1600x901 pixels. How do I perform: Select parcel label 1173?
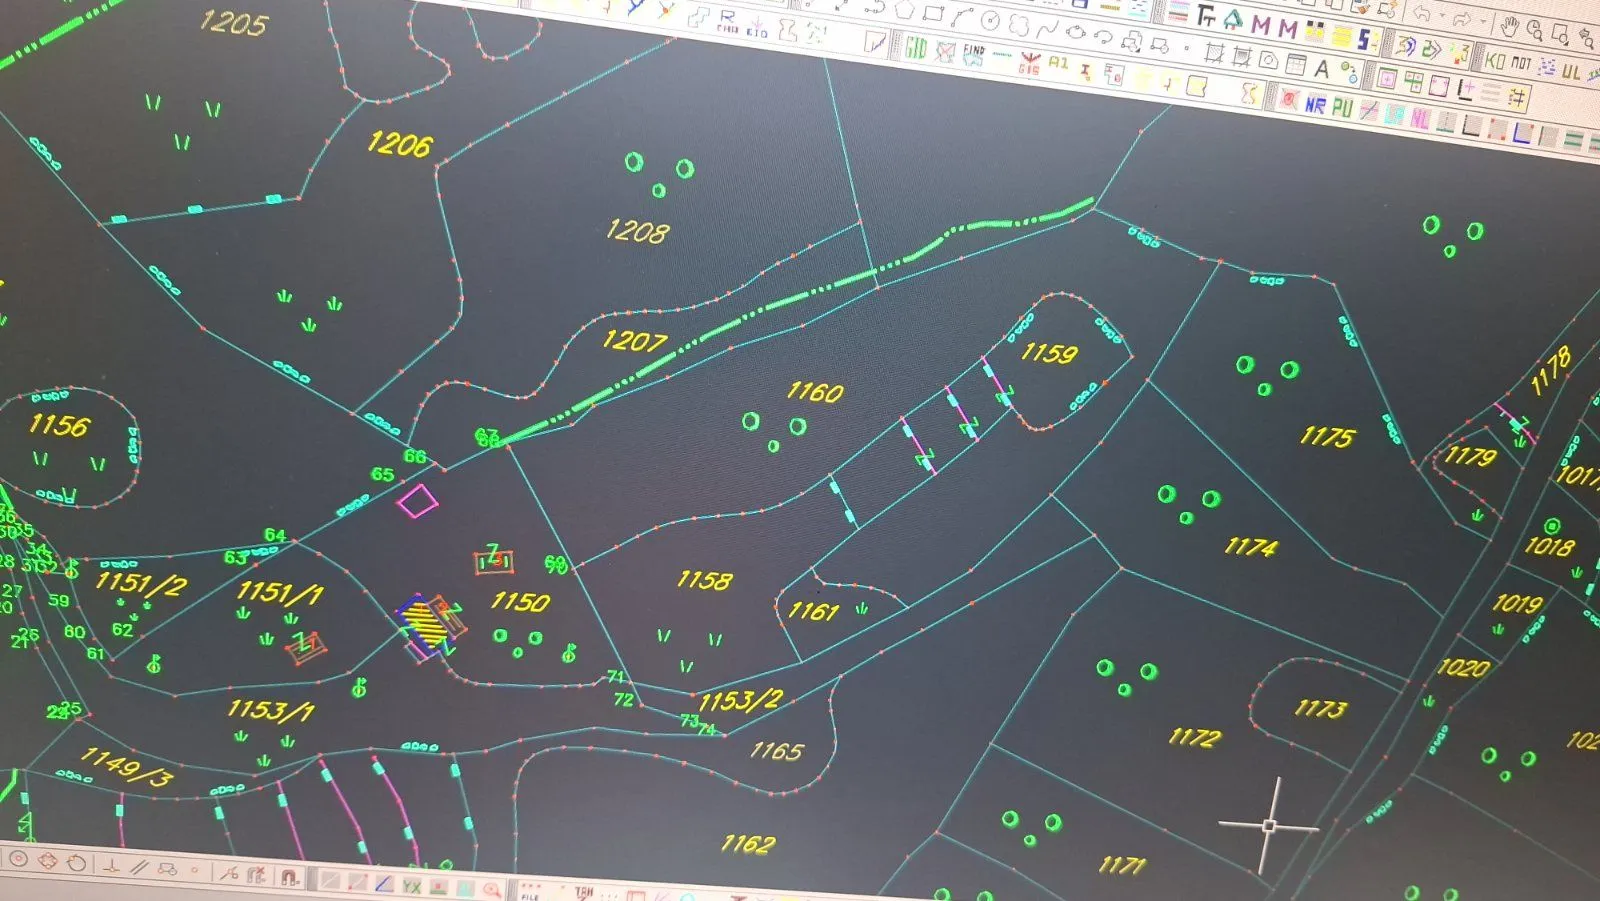tap(1321, 708)
